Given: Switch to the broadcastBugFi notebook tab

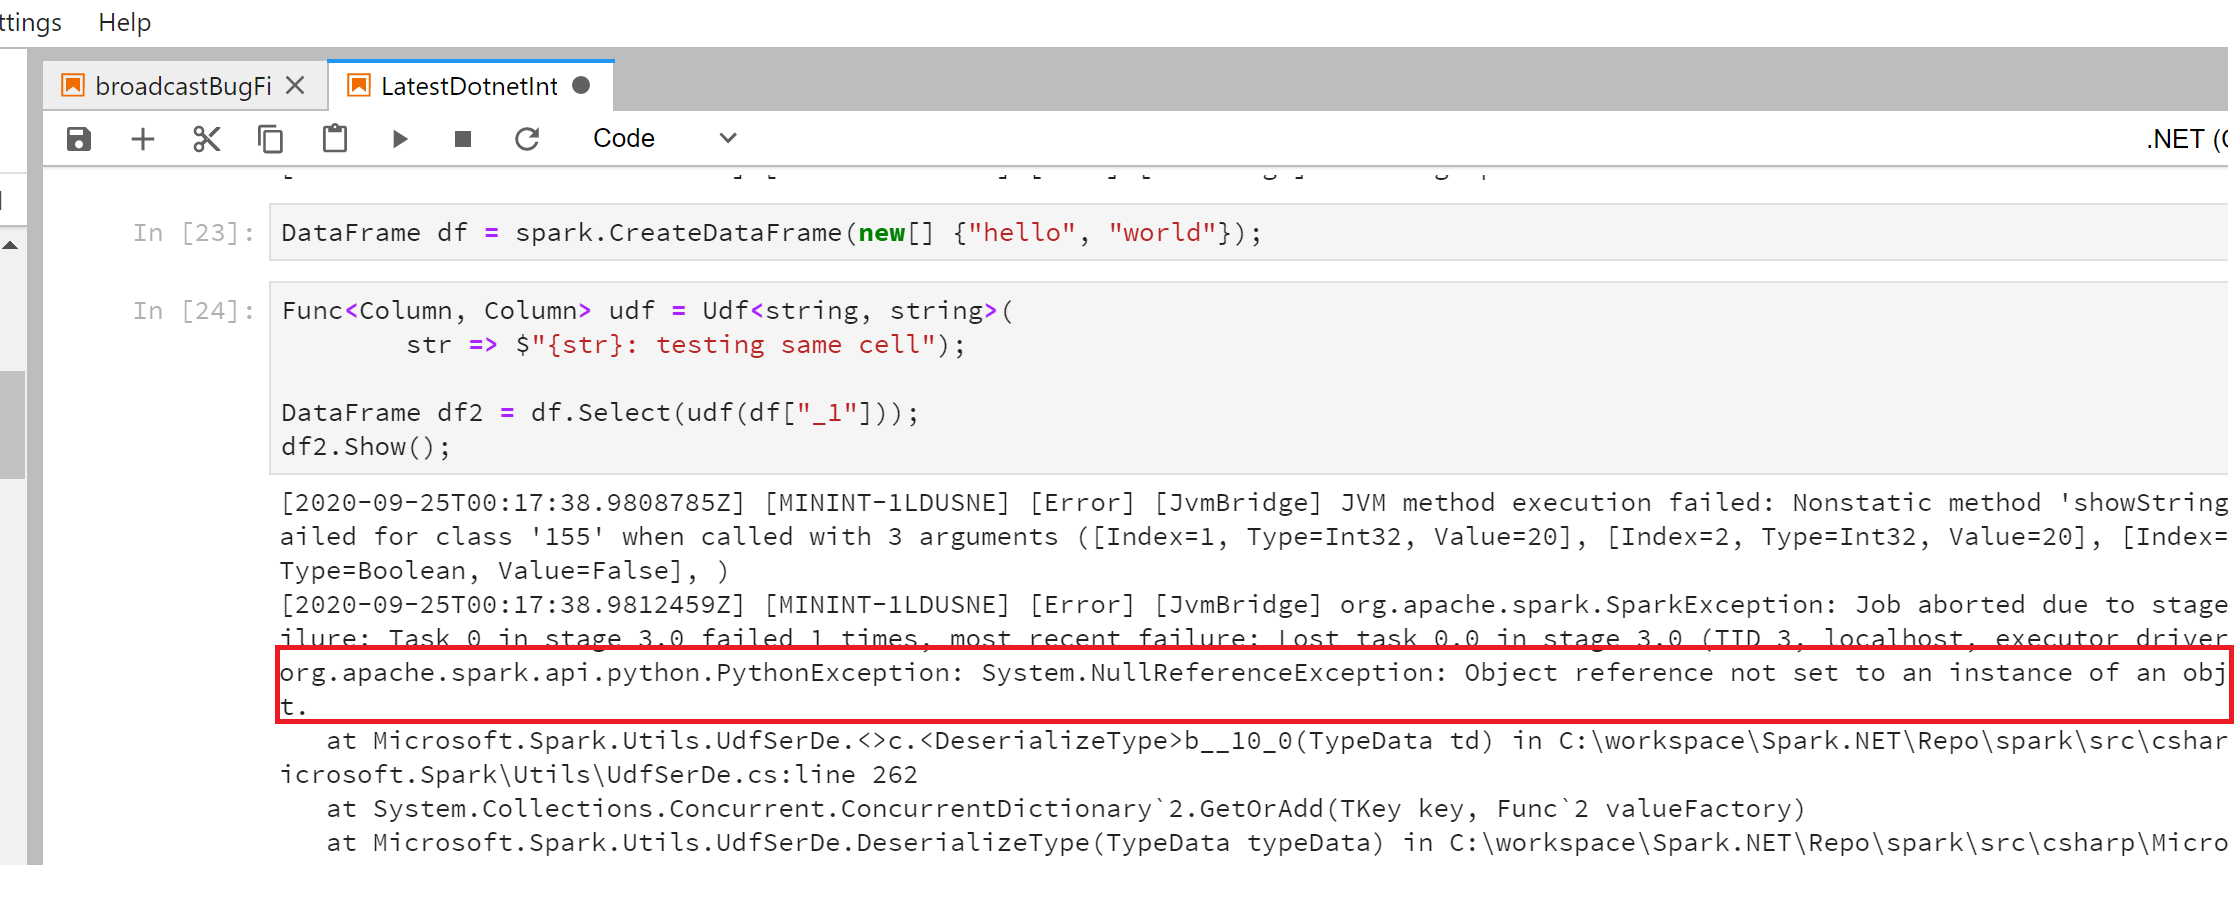Looking at the screenshot, I should (x=183, y=86).
